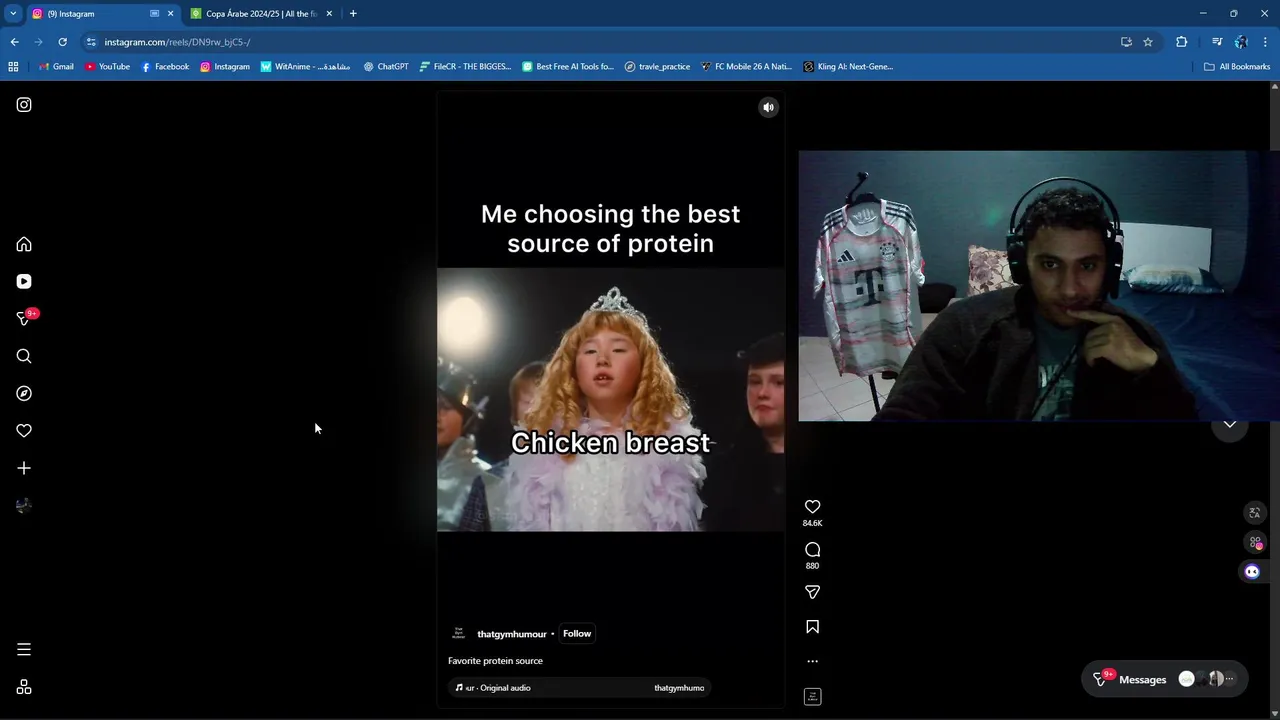Open the YouTube bookmark
The image size is (1280, 720).
107,67
